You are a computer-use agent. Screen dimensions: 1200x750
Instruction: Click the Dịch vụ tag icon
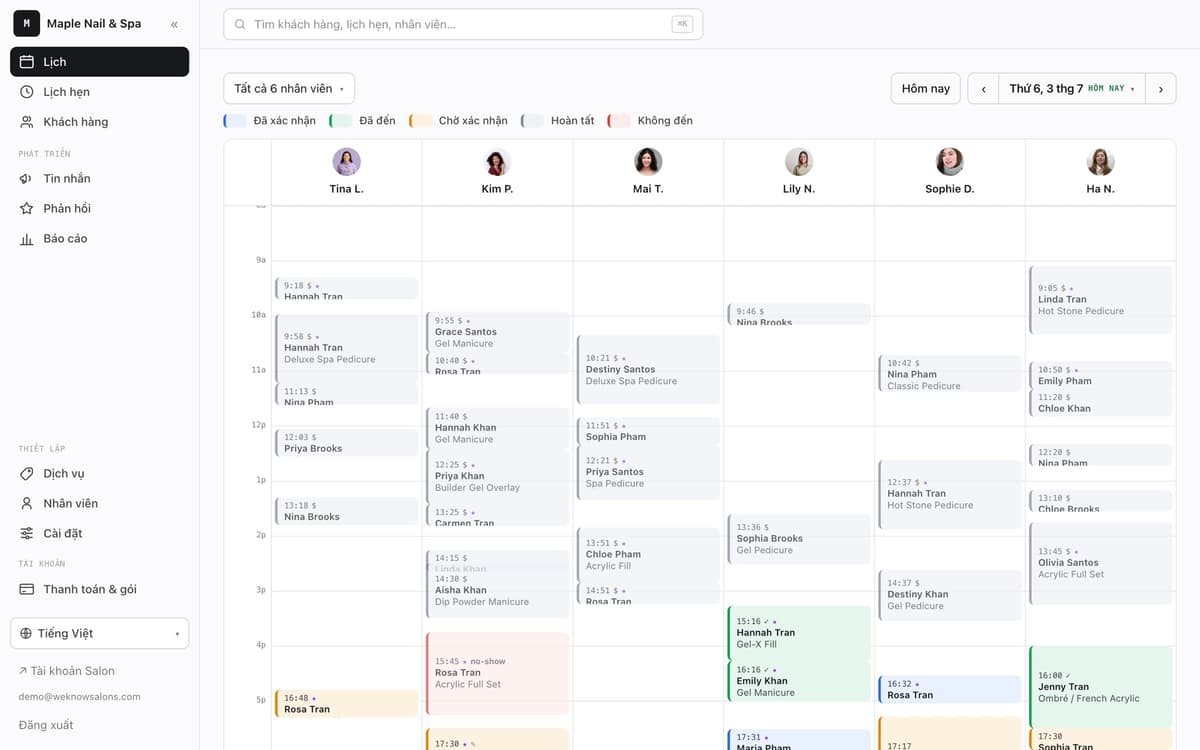[x=27, y=474]
